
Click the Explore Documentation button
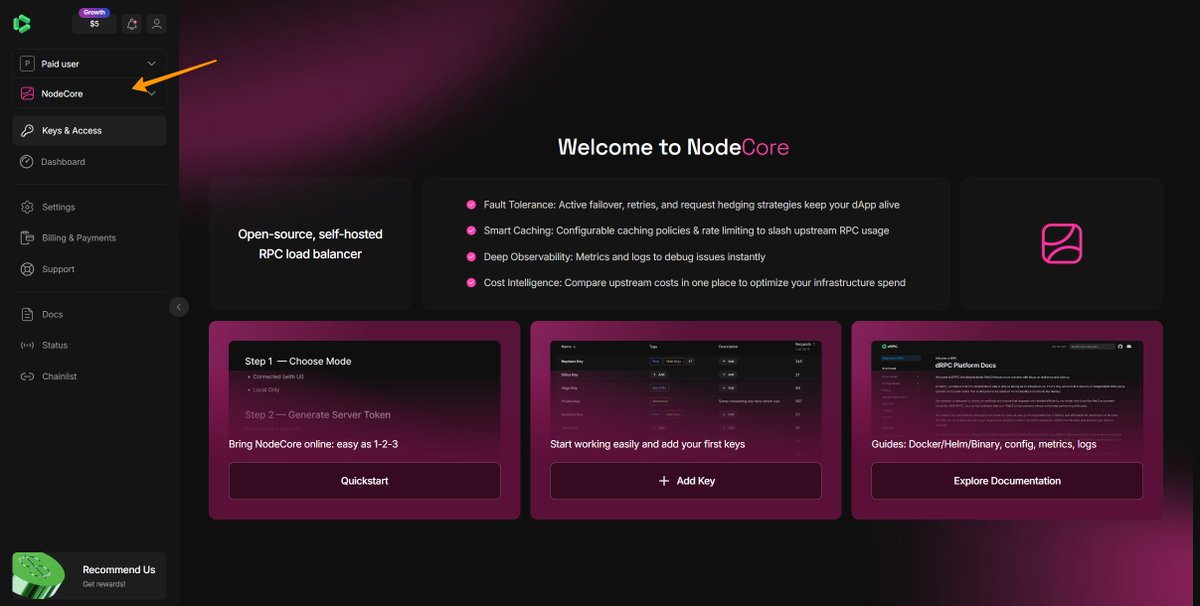(1007, 481)
